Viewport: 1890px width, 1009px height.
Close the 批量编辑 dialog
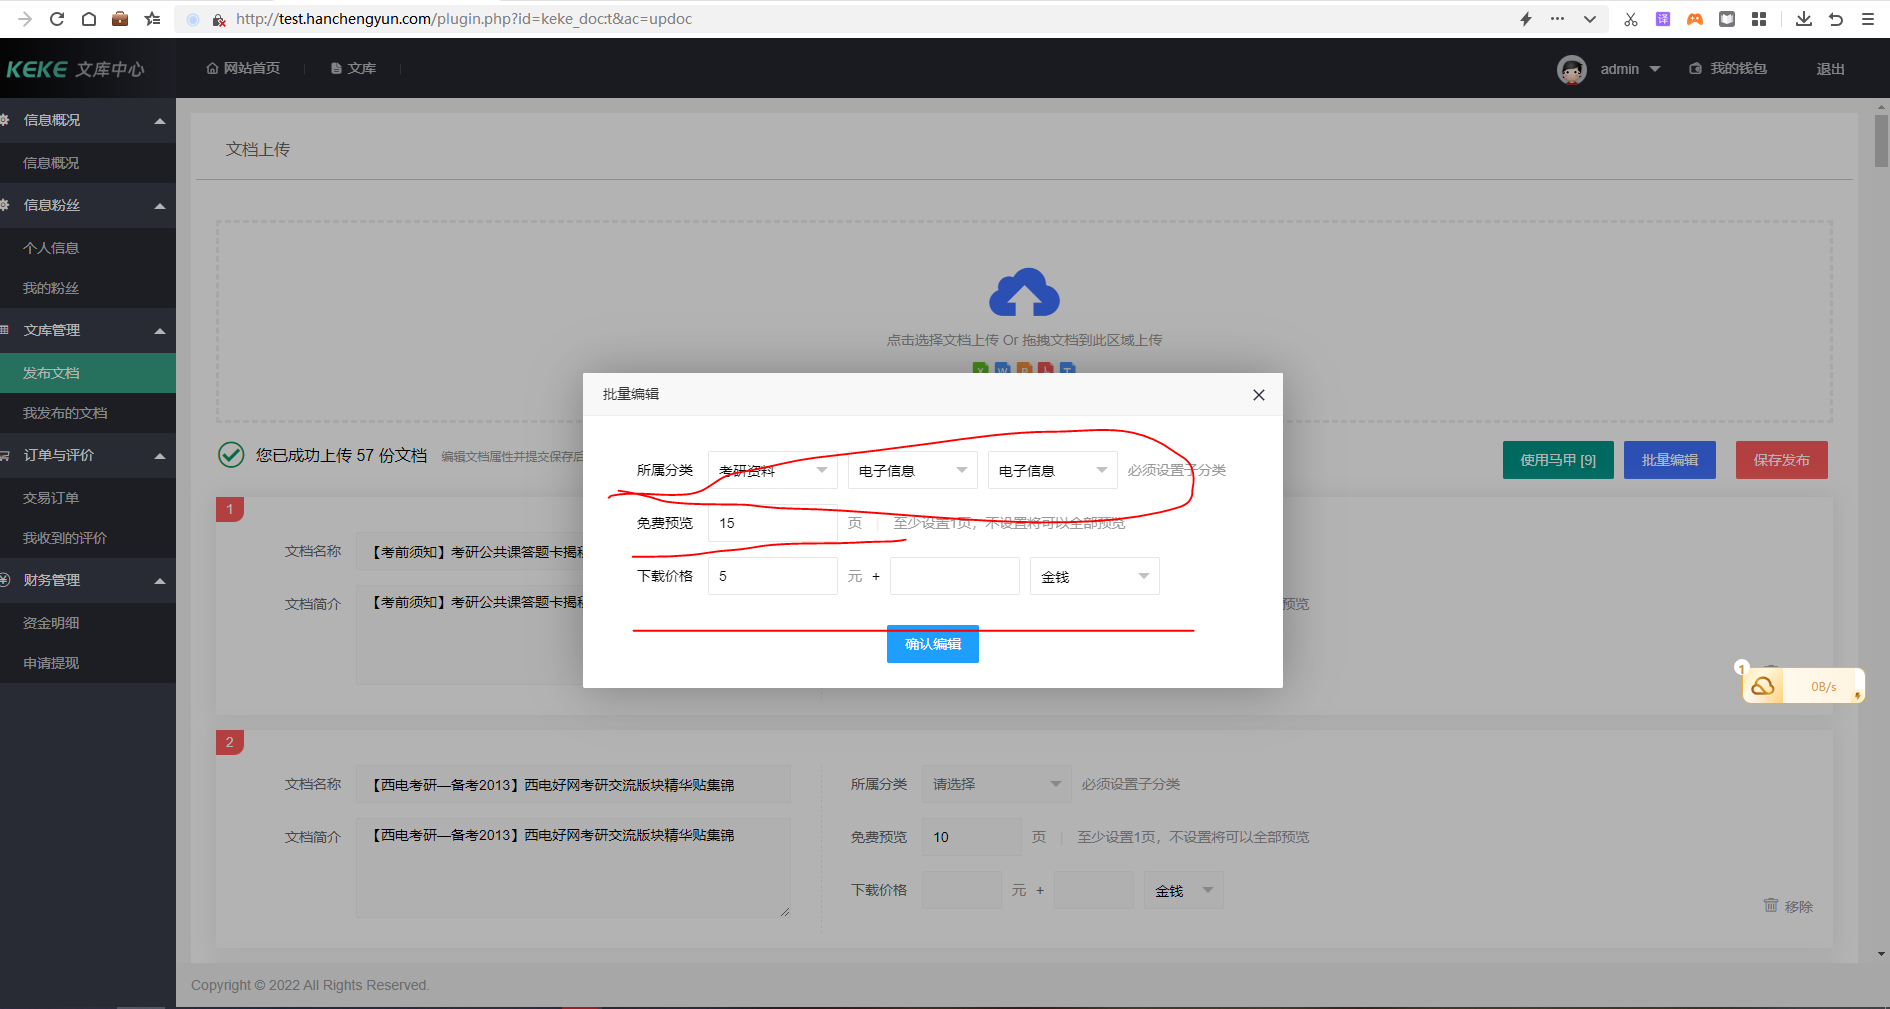point(1258,395)
